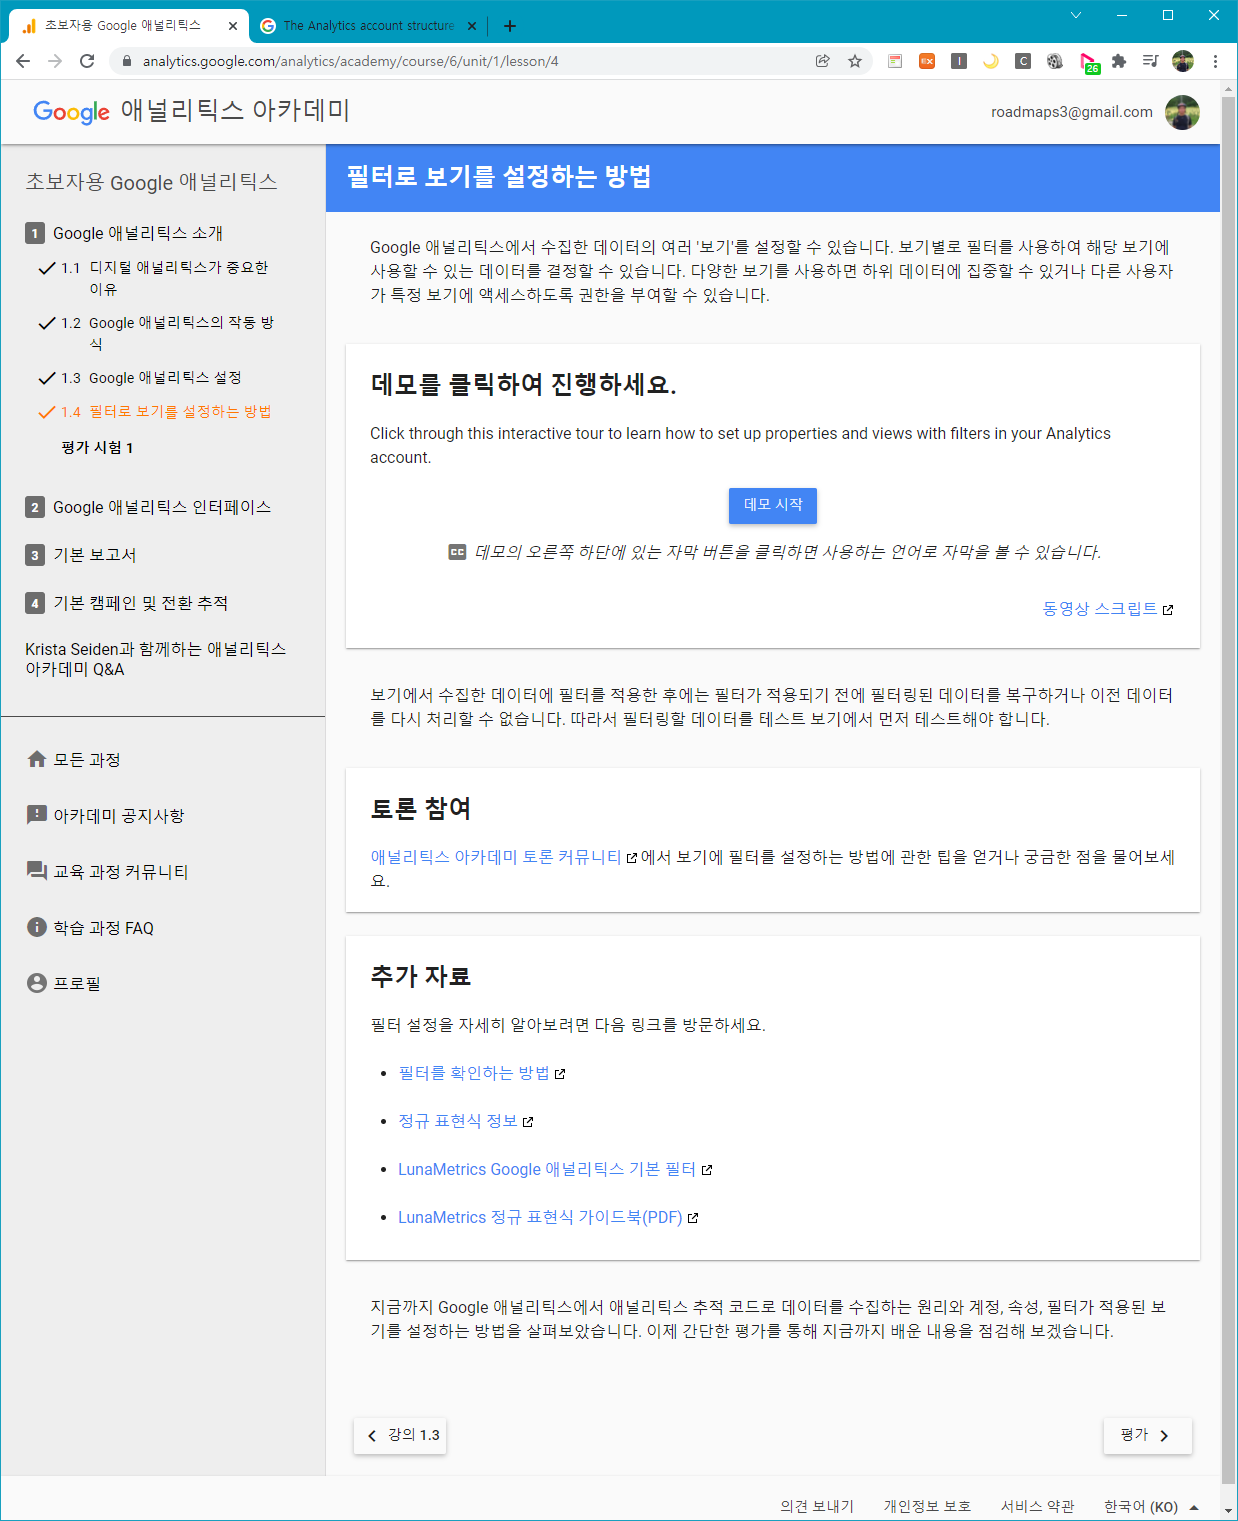
Task: Click the orange EX extension icon
Action: [x=927, y=61]
